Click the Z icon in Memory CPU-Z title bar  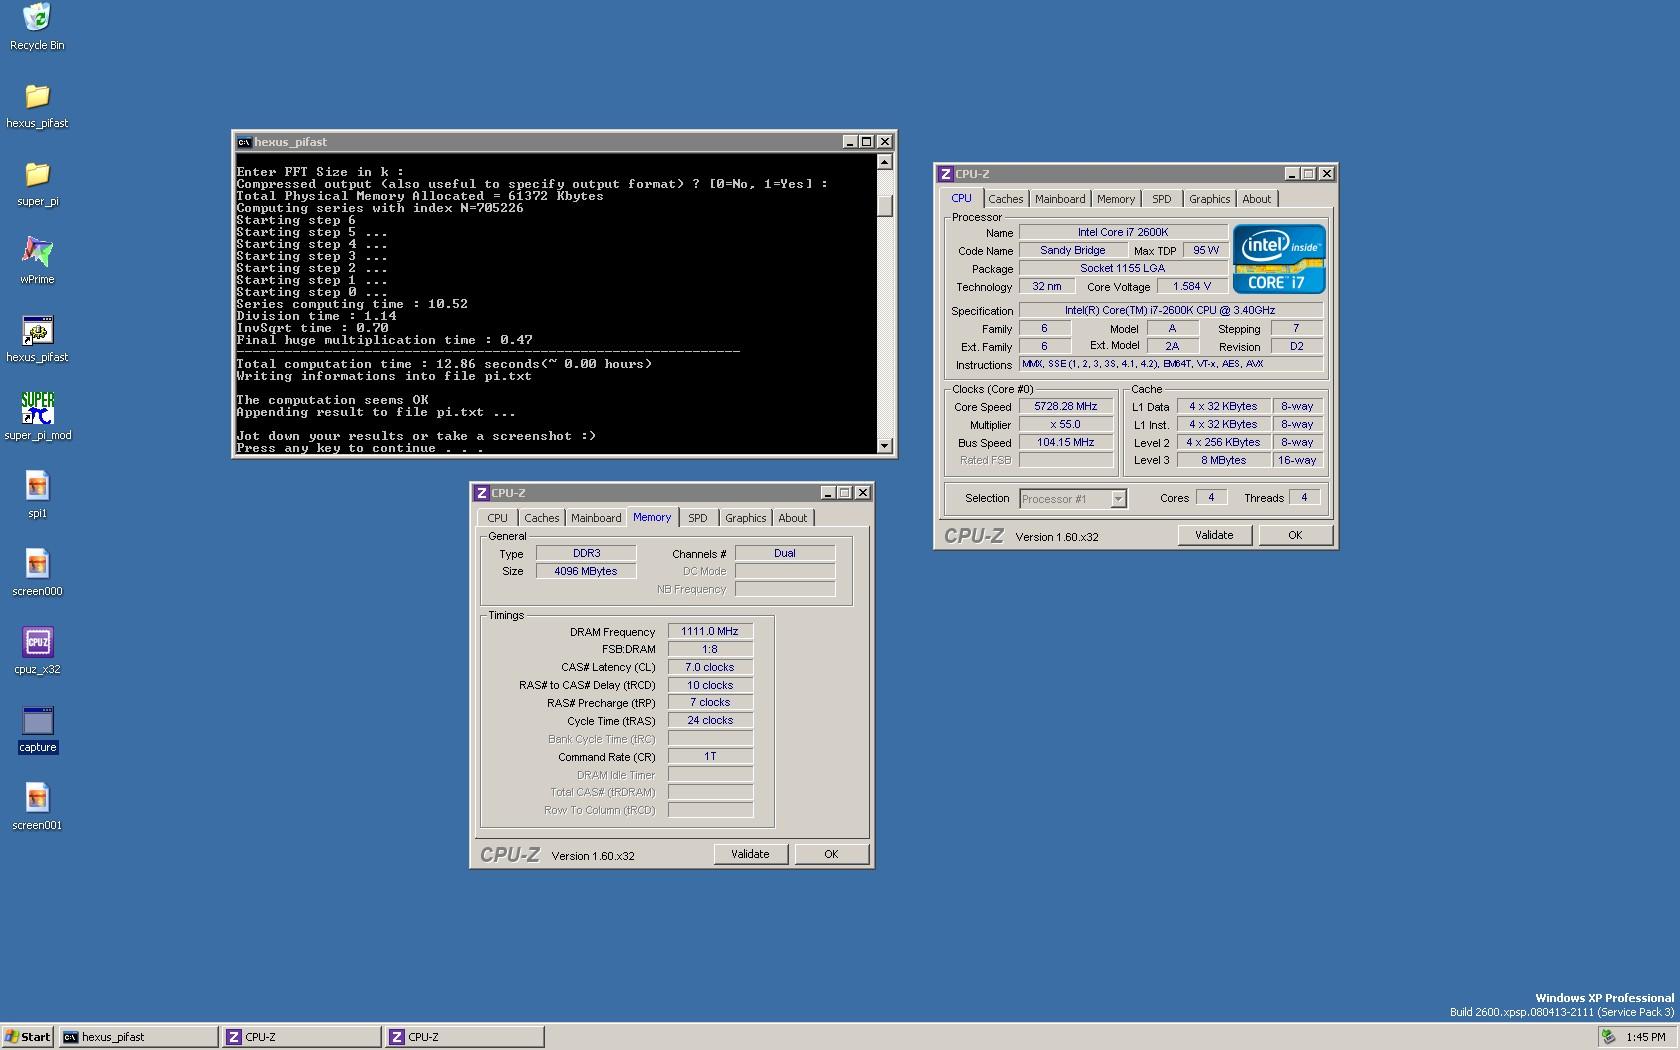pos(482,493)
